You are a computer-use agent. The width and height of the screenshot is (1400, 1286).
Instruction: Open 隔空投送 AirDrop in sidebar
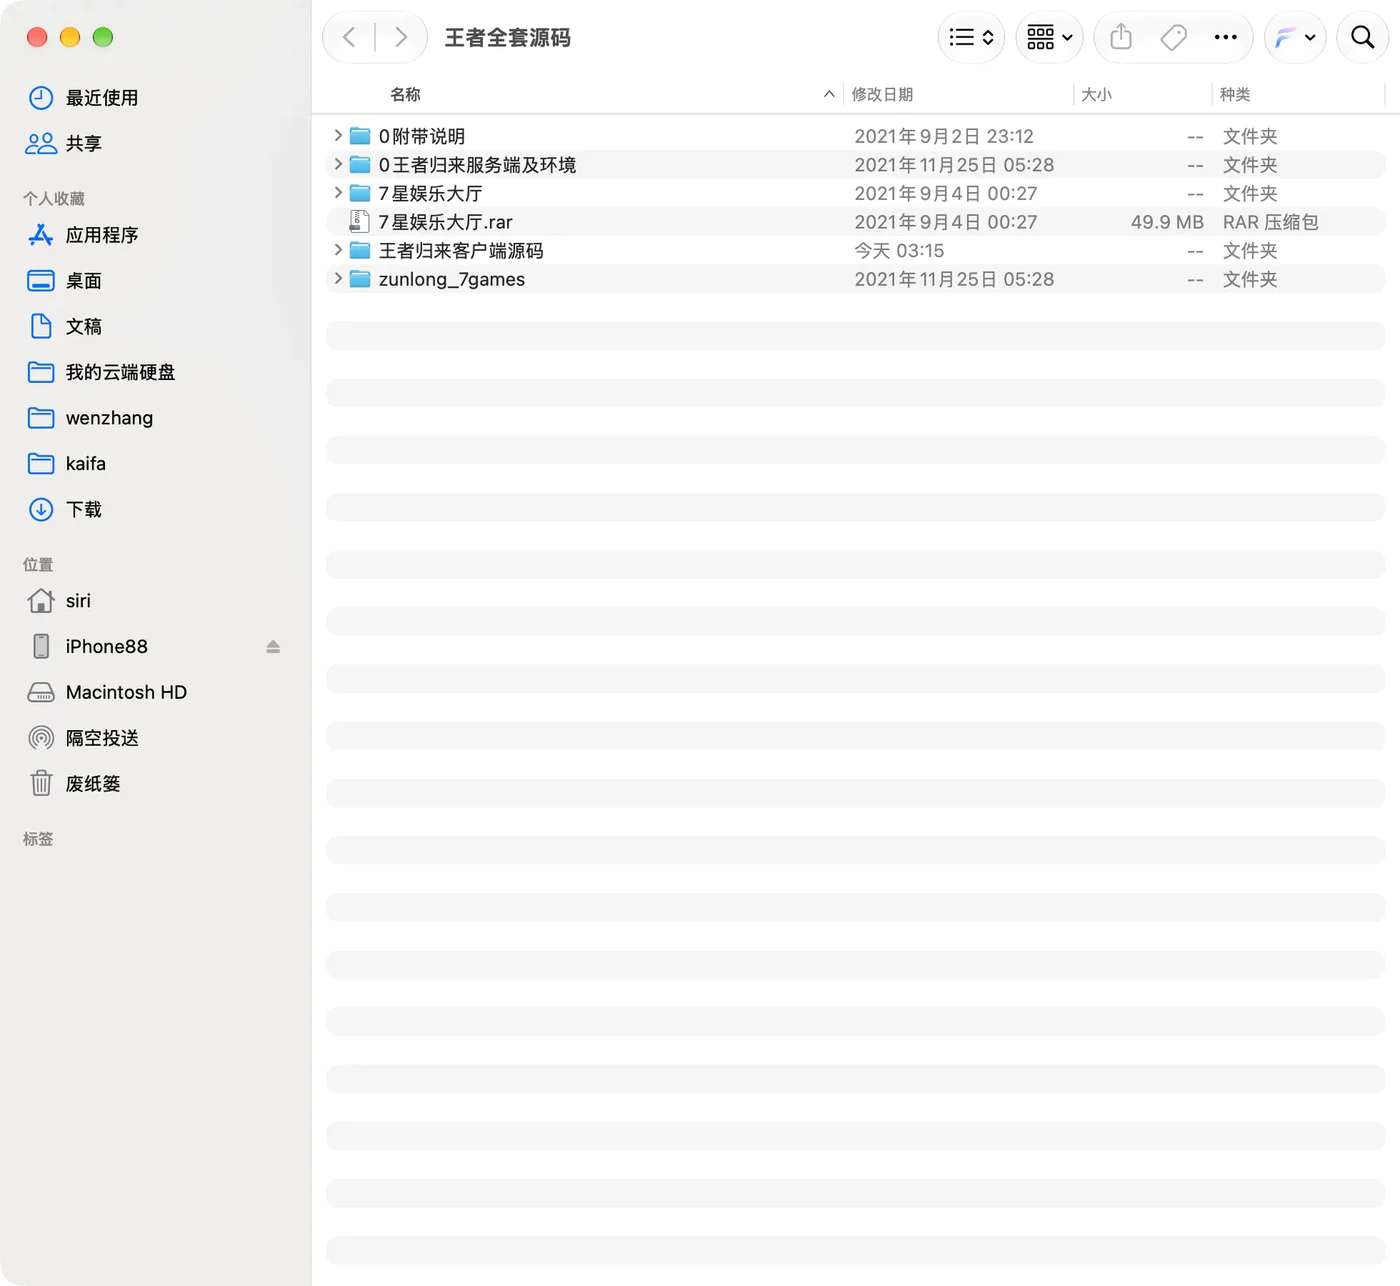(102, 738)
